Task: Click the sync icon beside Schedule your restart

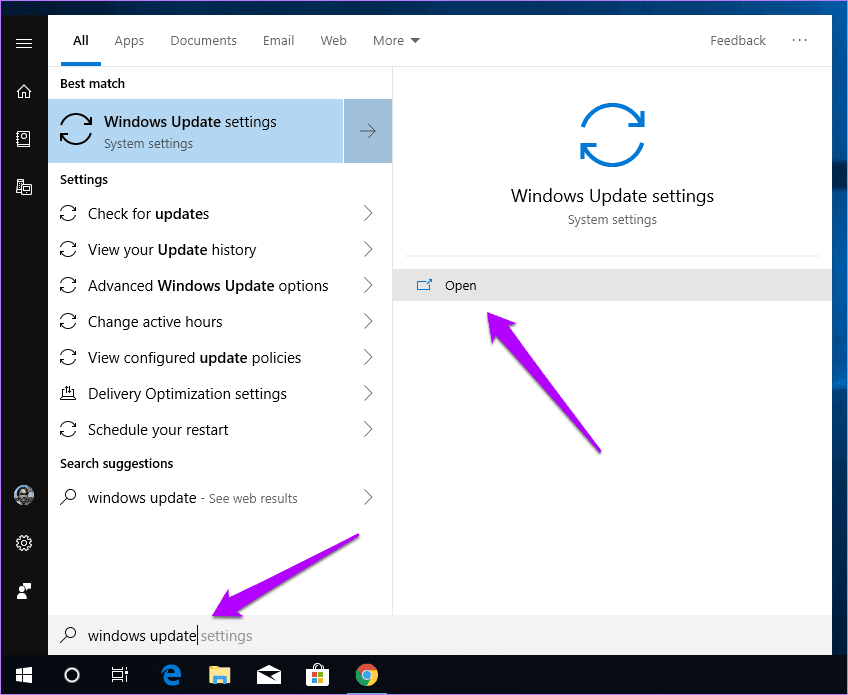Action: coord(68,429)
